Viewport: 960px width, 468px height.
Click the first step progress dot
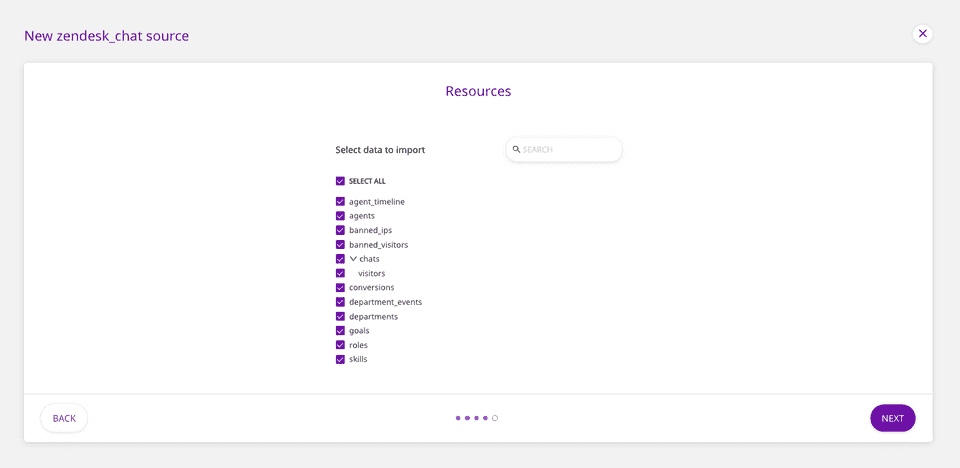458,418
